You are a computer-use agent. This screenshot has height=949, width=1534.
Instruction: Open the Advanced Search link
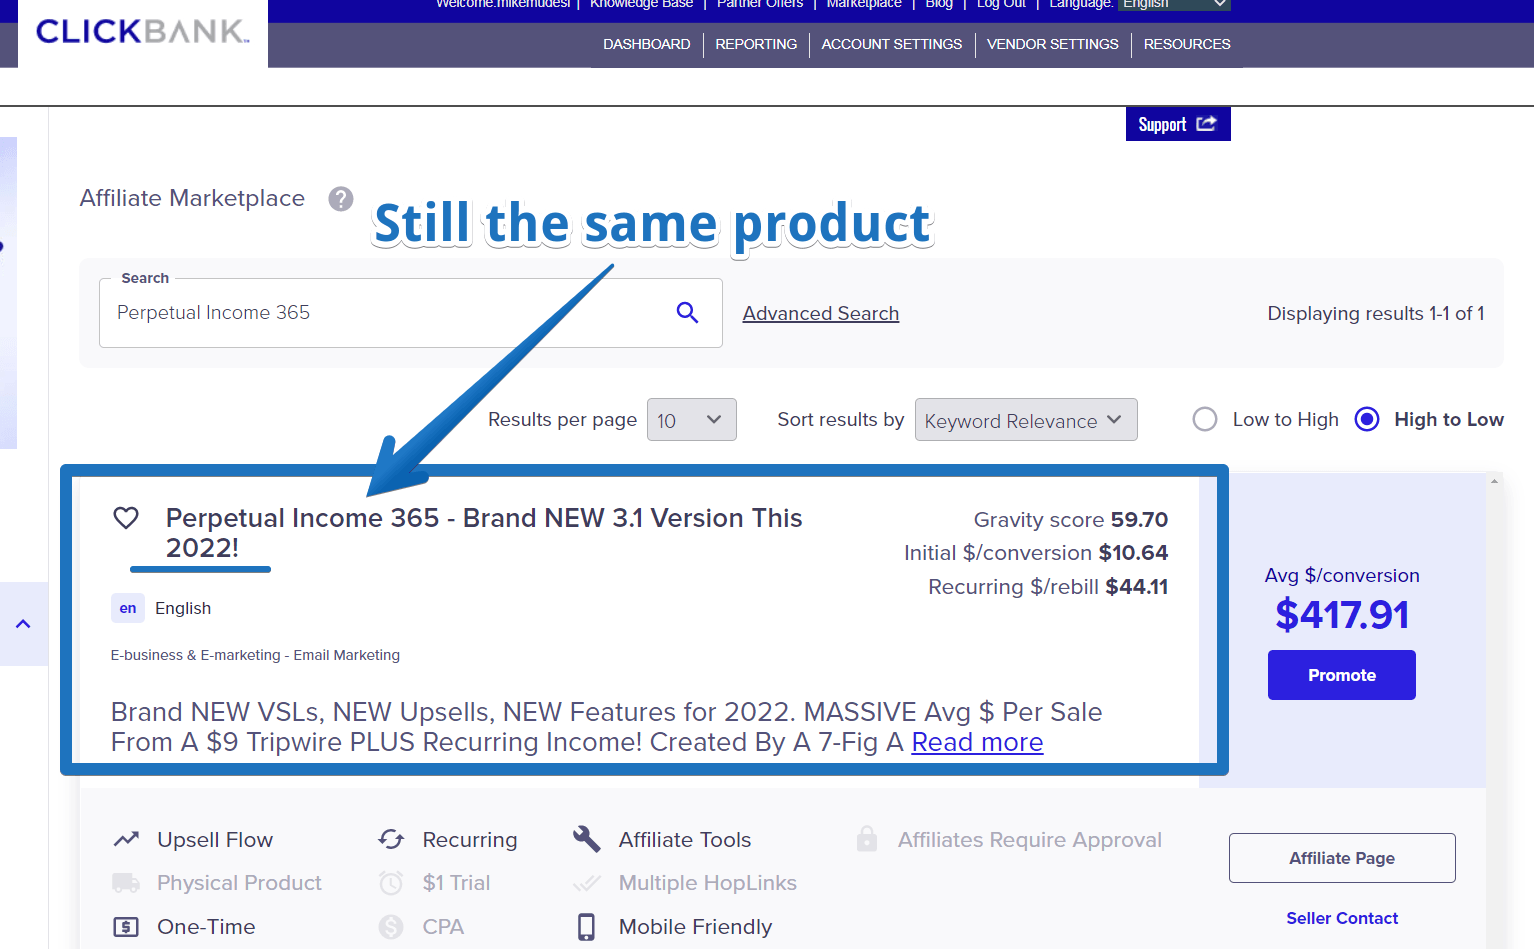click(x=821, y=314)
